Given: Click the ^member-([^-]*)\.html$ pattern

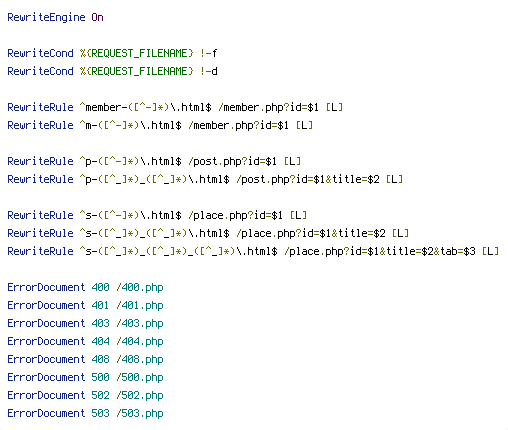Looking at the screenshot, I should pyautogui.click(x=145, y=107).
